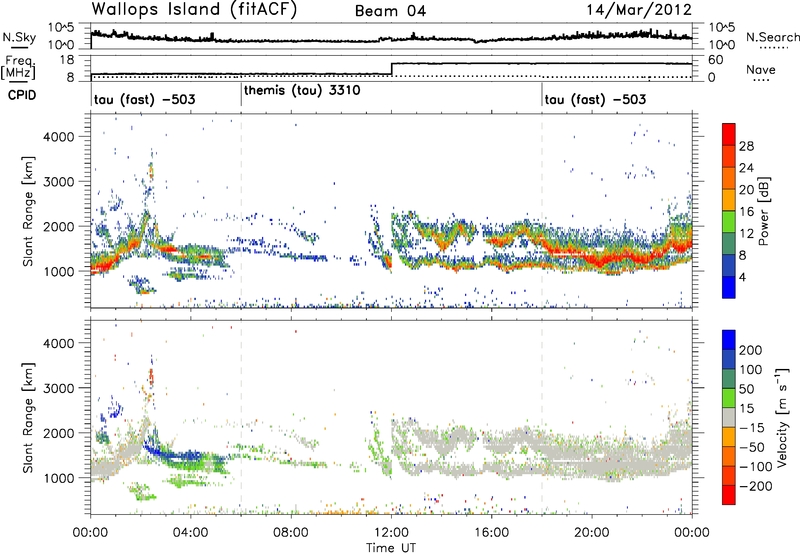Click the '-200' tick on Velocity colorbar

[x=755, y=486]
